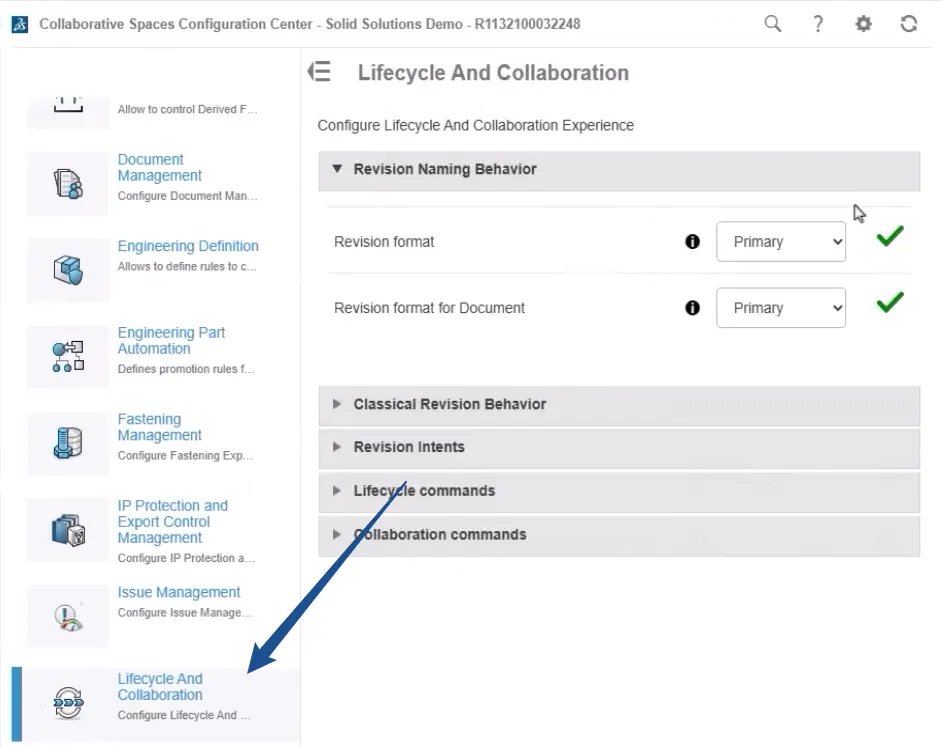Open the search magnifier icon

click(x=773, y=24)
